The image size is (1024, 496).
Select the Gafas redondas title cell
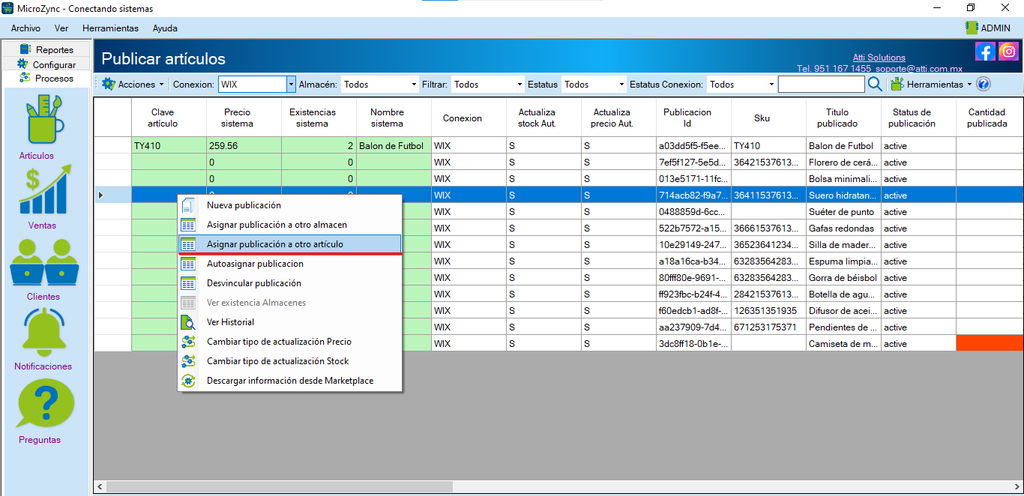click(x=843, y=228)
